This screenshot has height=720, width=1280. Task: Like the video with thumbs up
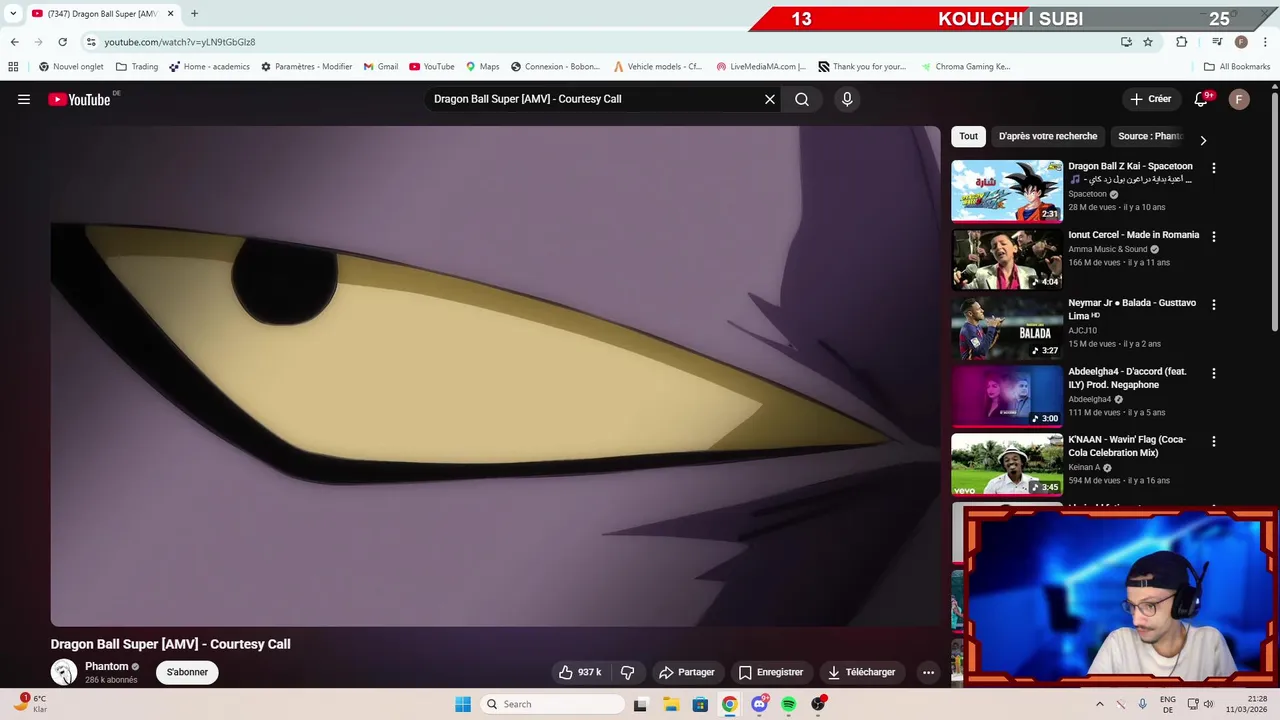pyautogui.click(x=580, y=672)
